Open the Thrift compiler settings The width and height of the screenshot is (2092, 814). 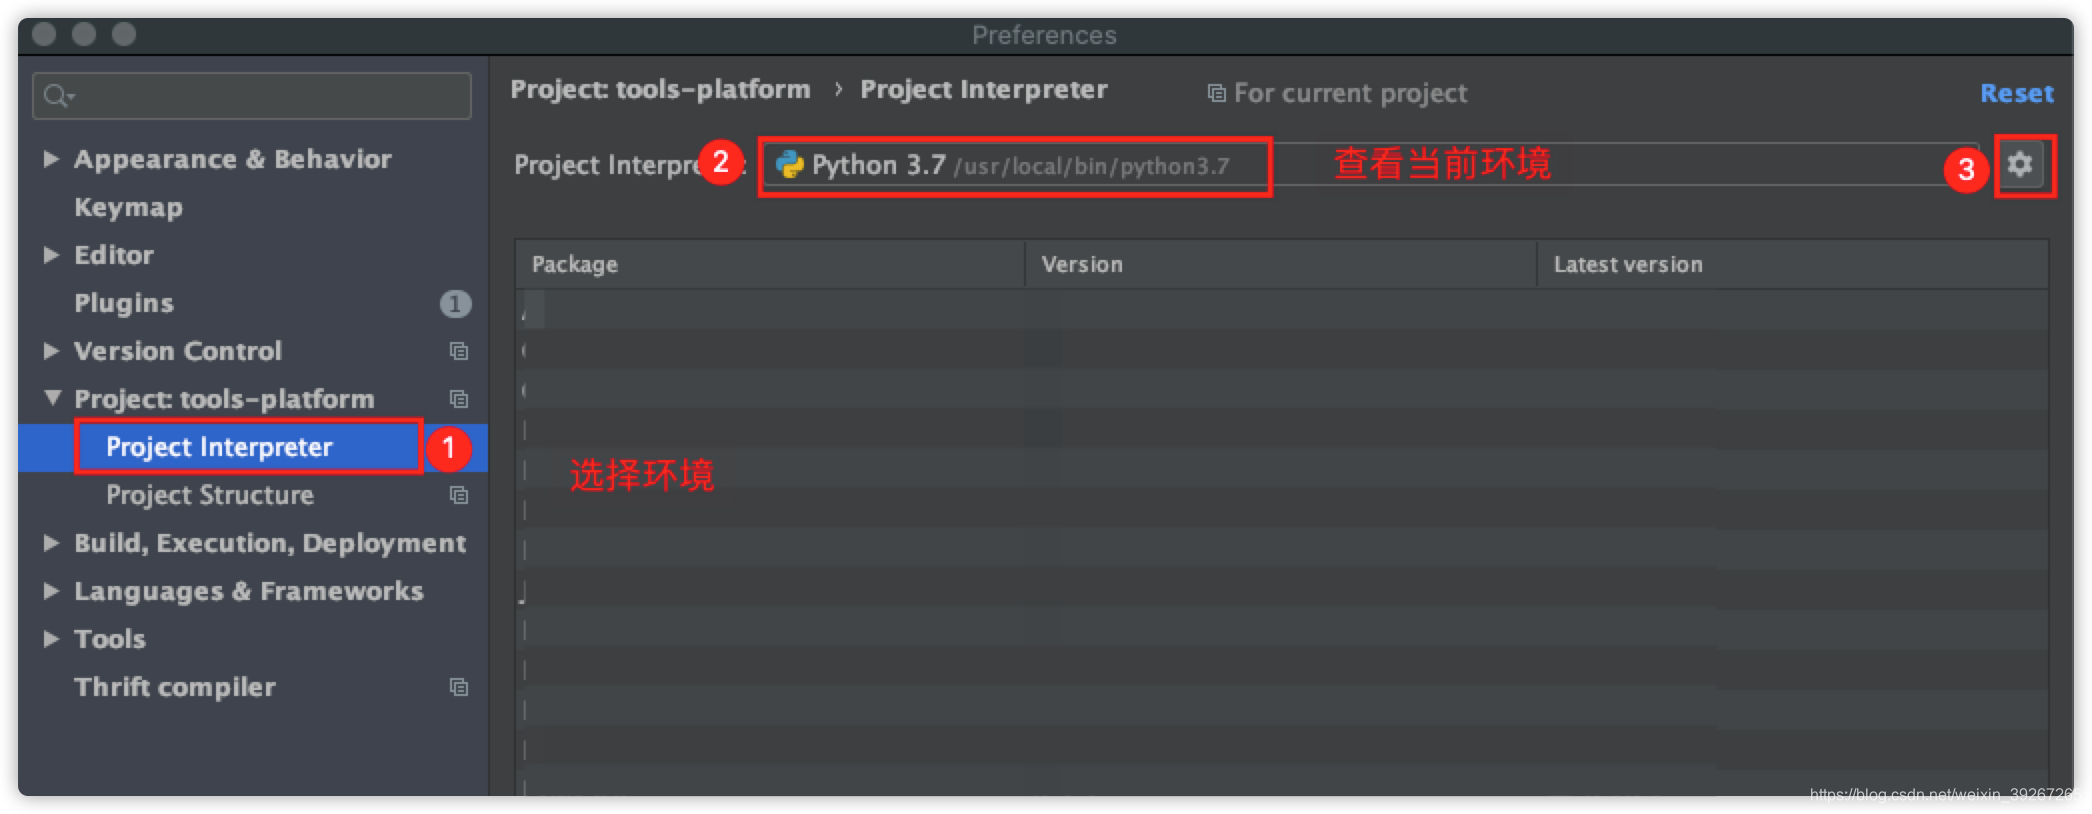point(175,687)
